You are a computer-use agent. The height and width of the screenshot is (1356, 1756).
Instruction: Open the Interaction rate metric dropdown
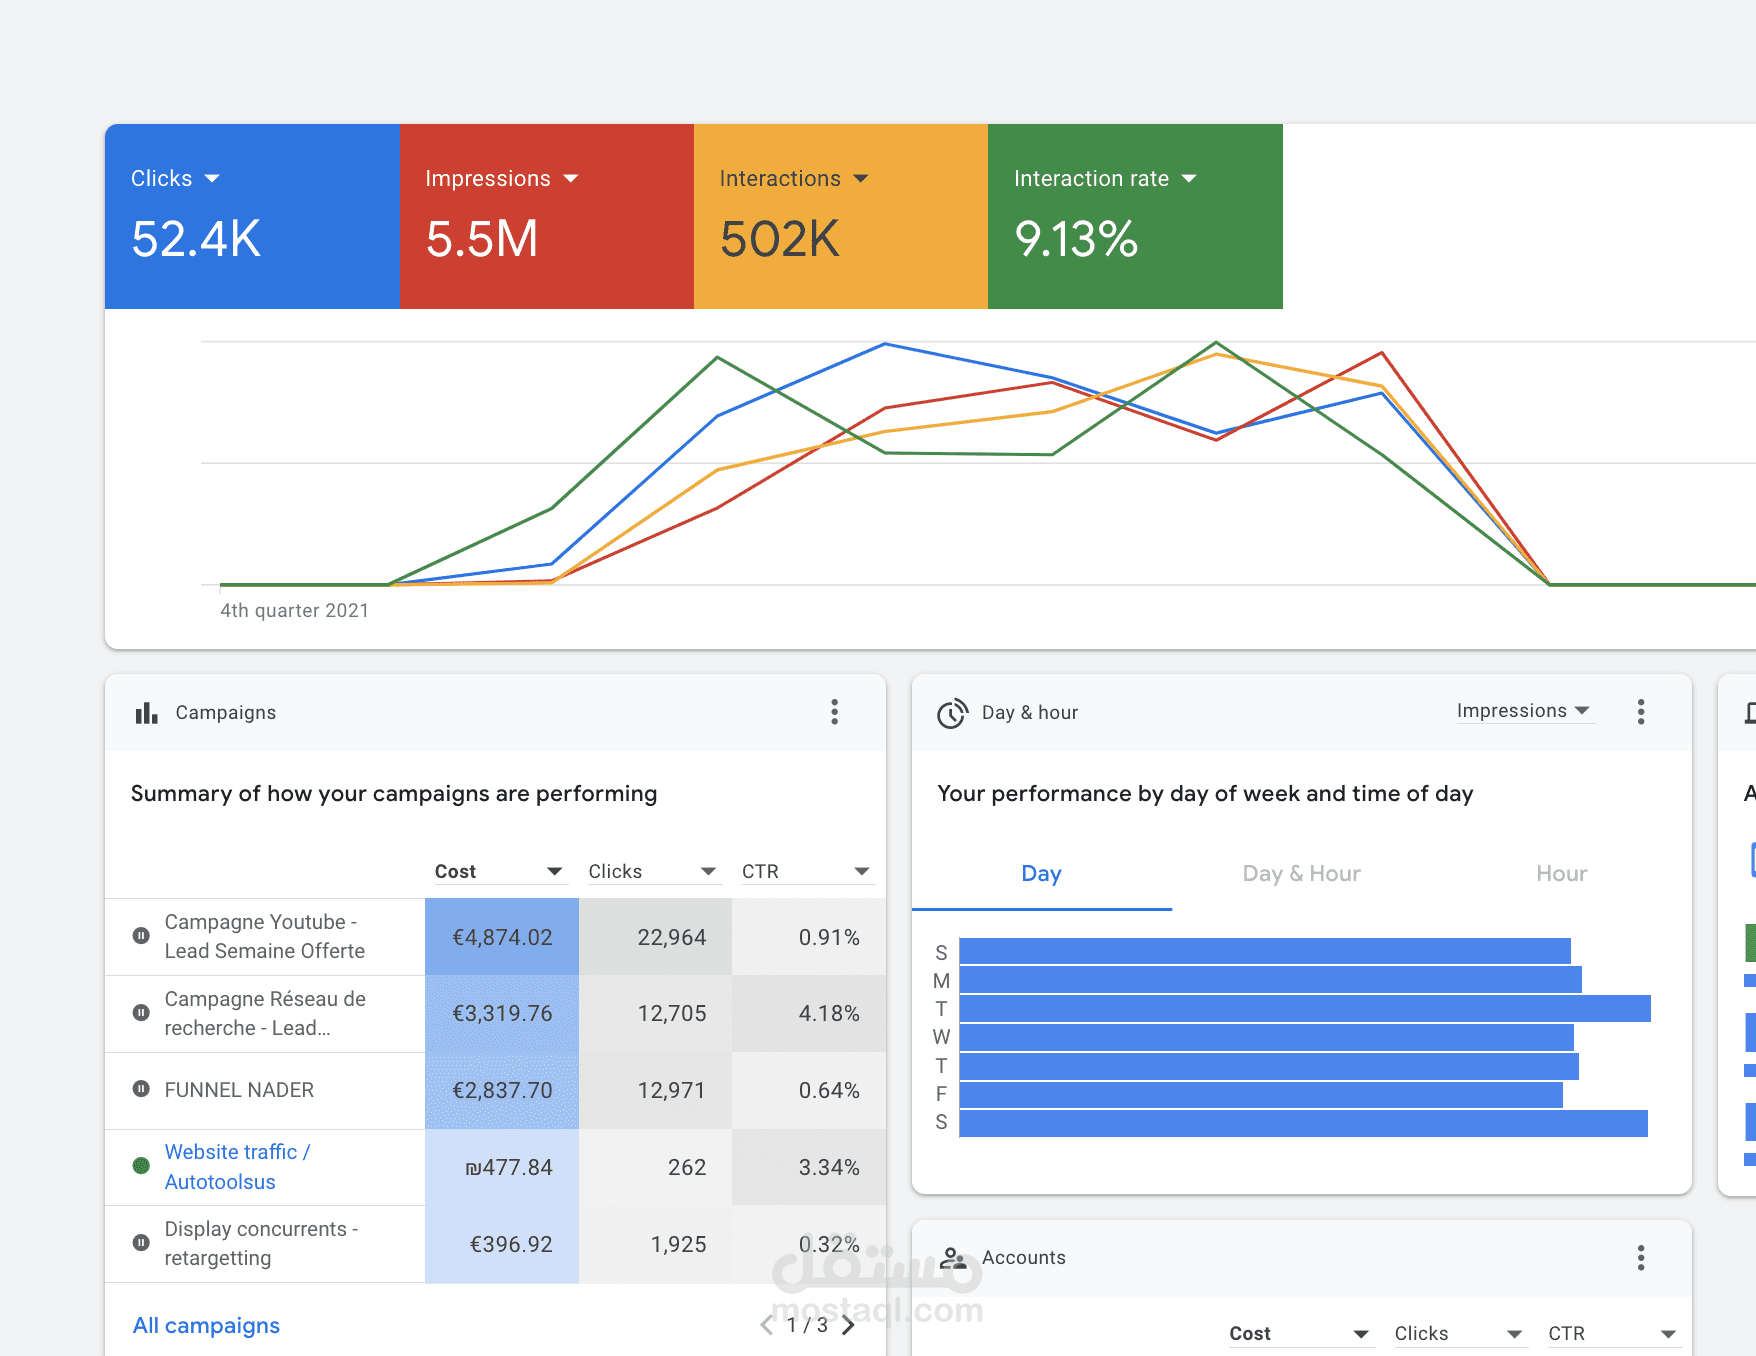pyautogui.click(x=1105, y=178)
